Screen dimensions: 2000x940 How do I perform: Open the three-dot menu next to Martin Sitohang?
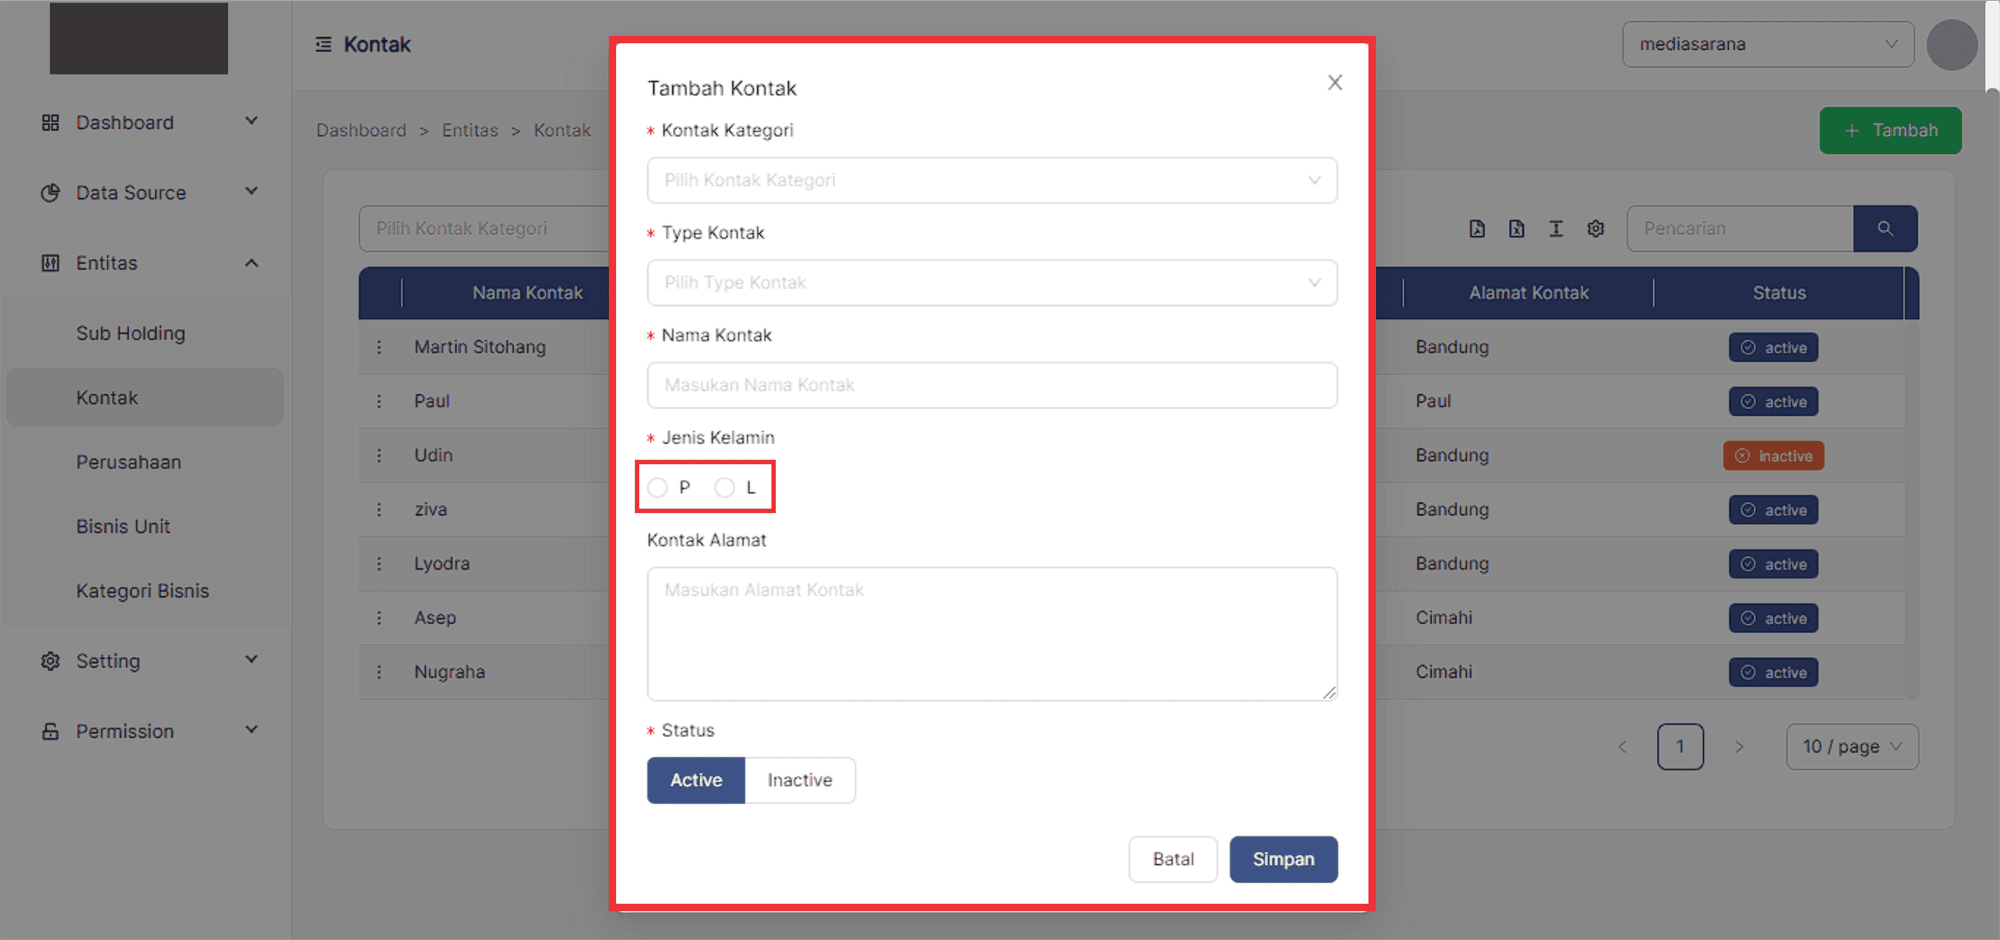pos(380,347)
